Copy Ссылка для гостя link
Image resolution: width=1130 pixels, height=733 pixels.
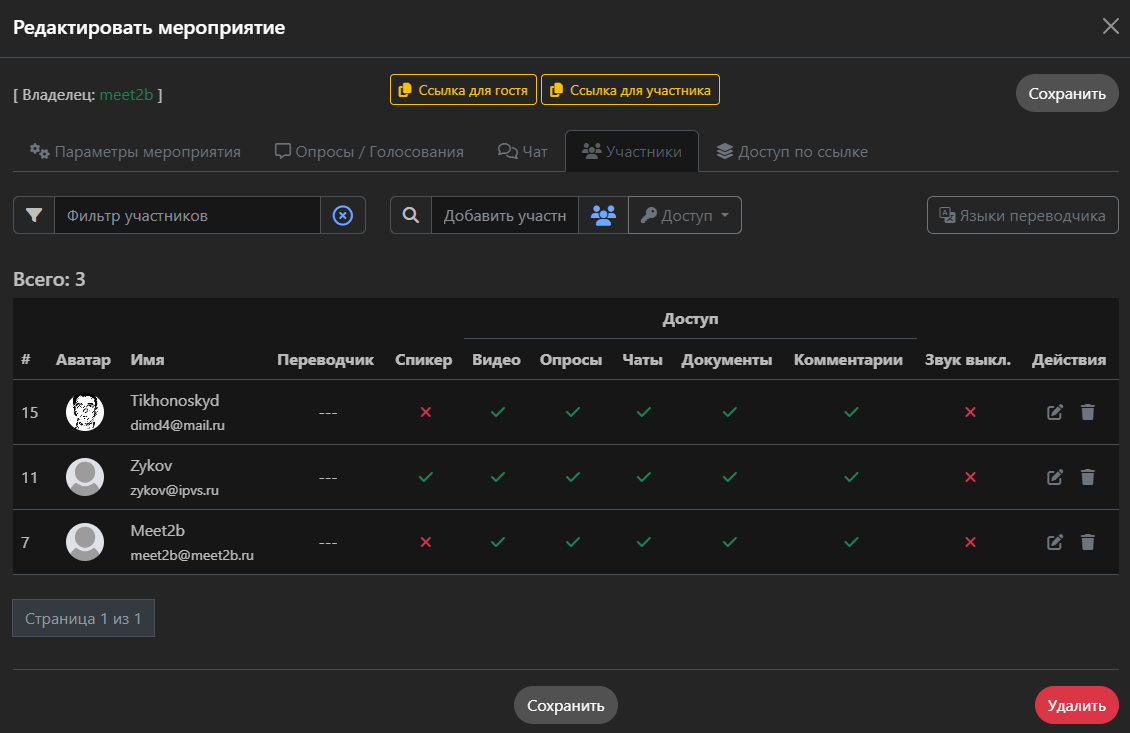[463, 90]
